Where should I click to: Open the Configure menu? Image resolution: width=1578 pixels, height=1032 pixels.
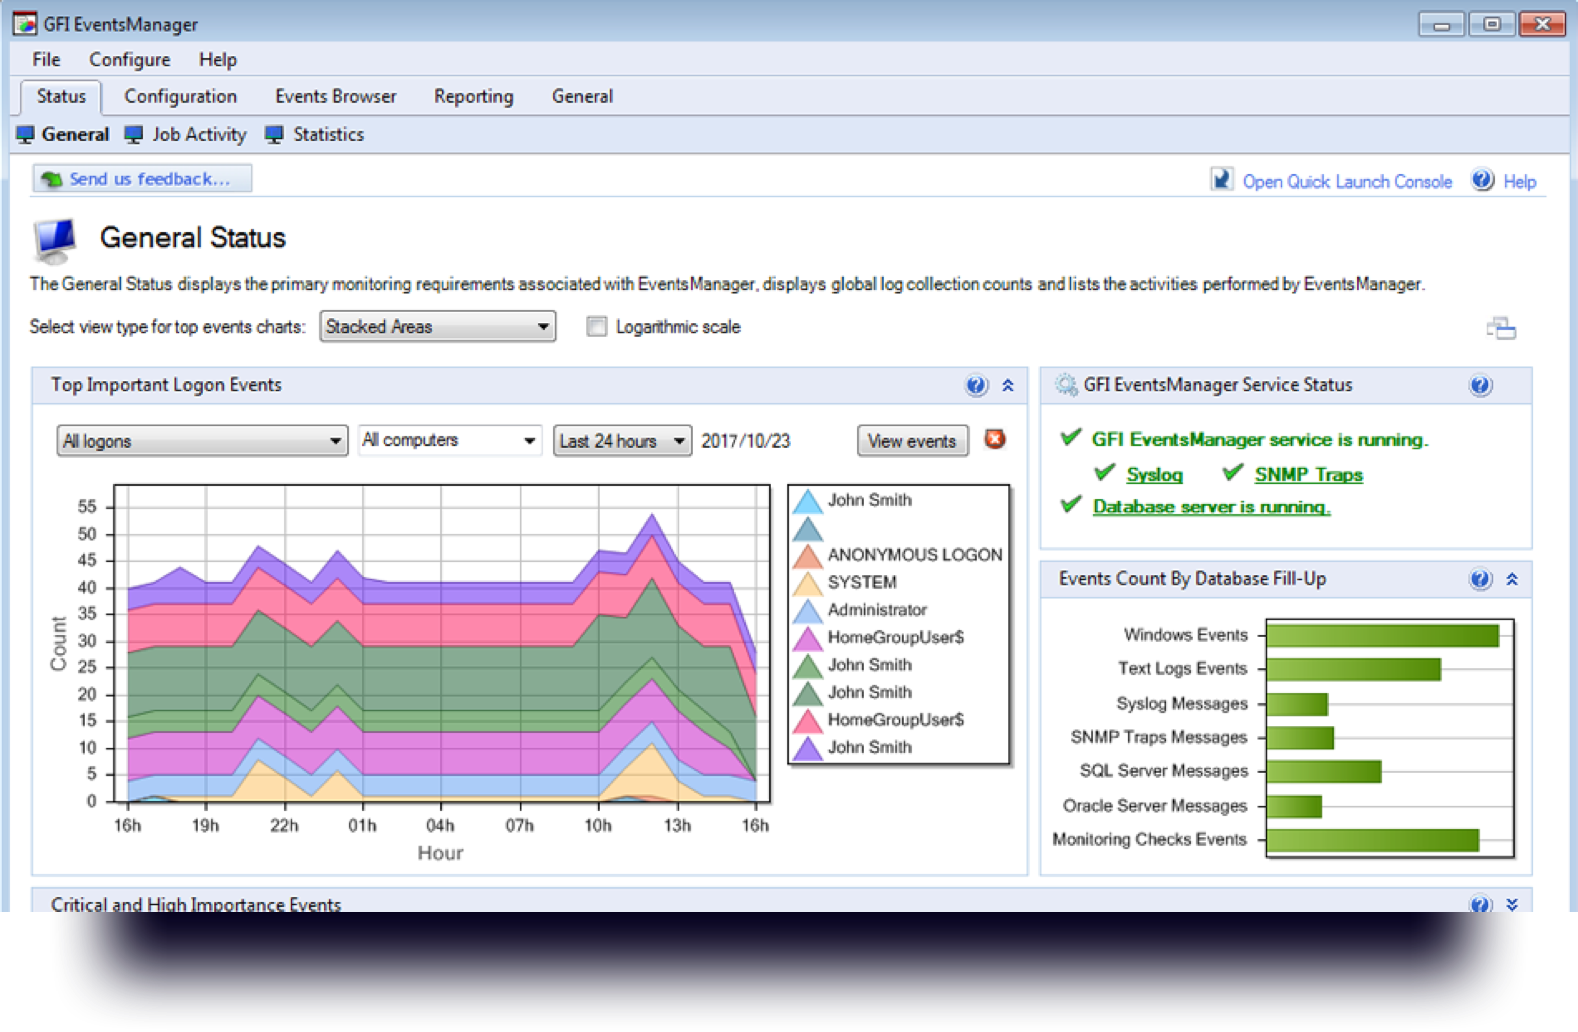pyautogui.click(x=130, y=60)
